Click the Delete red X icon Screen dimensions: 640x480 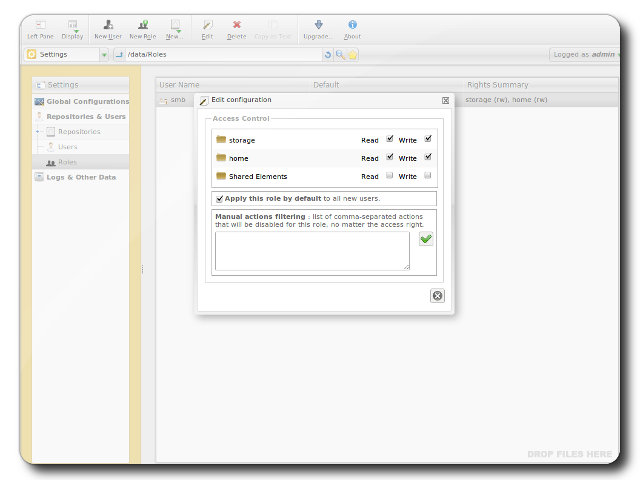[x=236, y=24]
